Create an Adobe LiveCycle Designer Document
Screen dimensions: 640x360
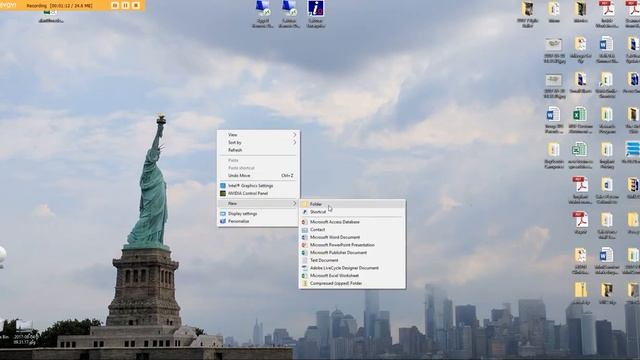pyautogui.click(x=352, y=268)
